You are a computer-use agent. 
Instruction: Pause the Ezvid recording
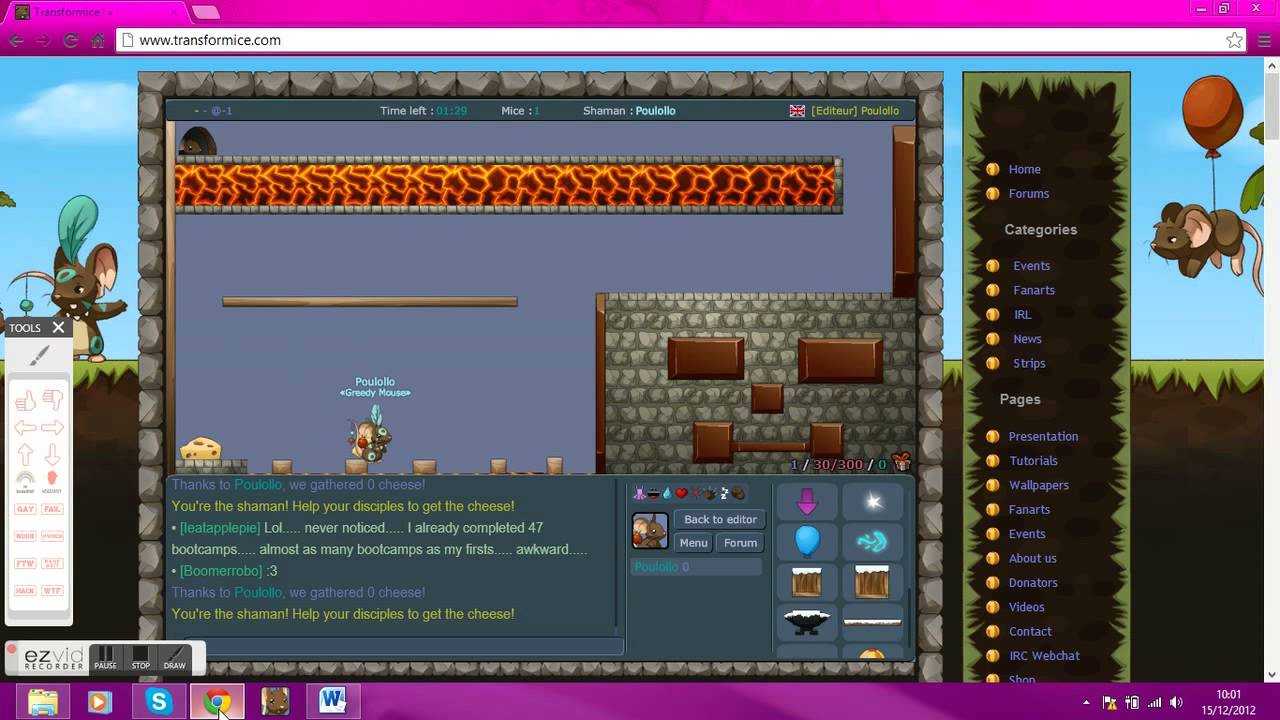click(105, 658)
